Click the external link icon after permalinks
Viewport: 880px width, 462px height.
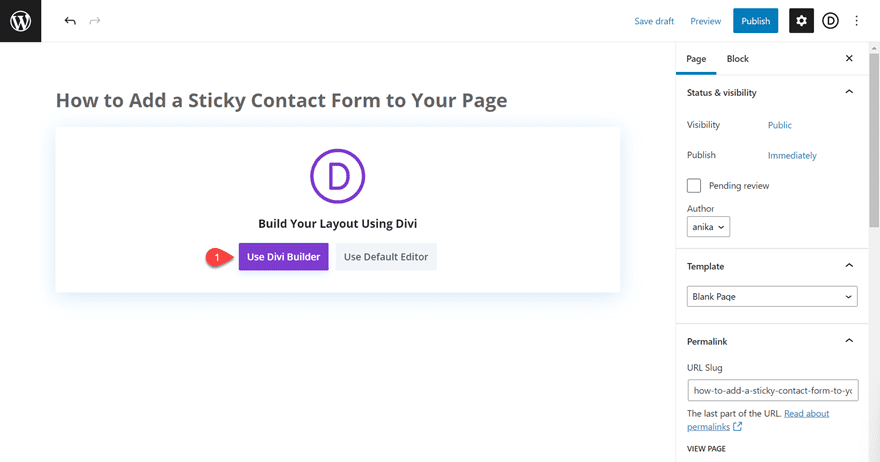coord(737,427)
